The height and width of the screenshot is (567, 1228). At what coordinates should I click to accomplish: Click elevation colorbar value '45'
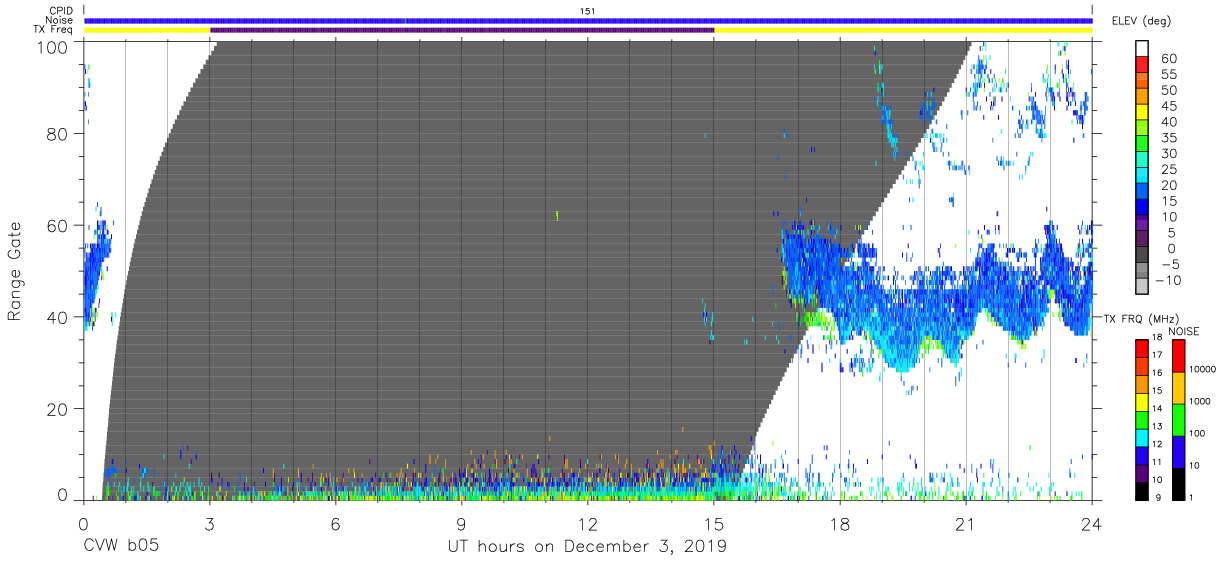coord(1169,106)
